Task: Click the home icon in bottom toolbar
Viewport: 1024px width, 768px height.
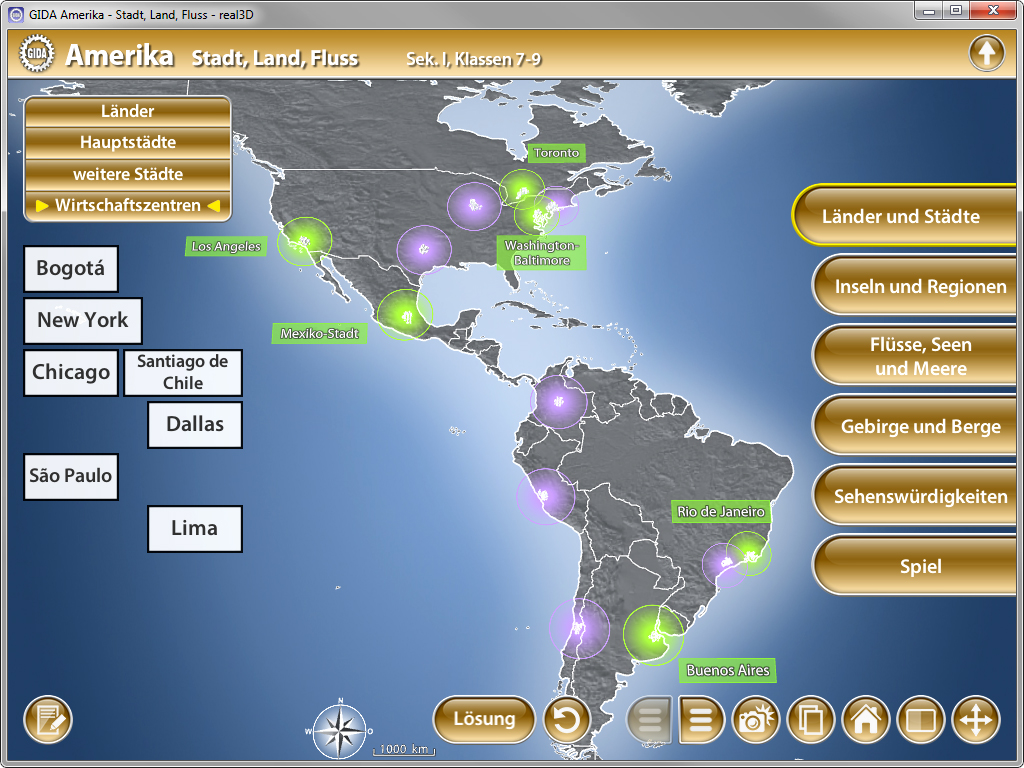Action: tap(866, 719)
